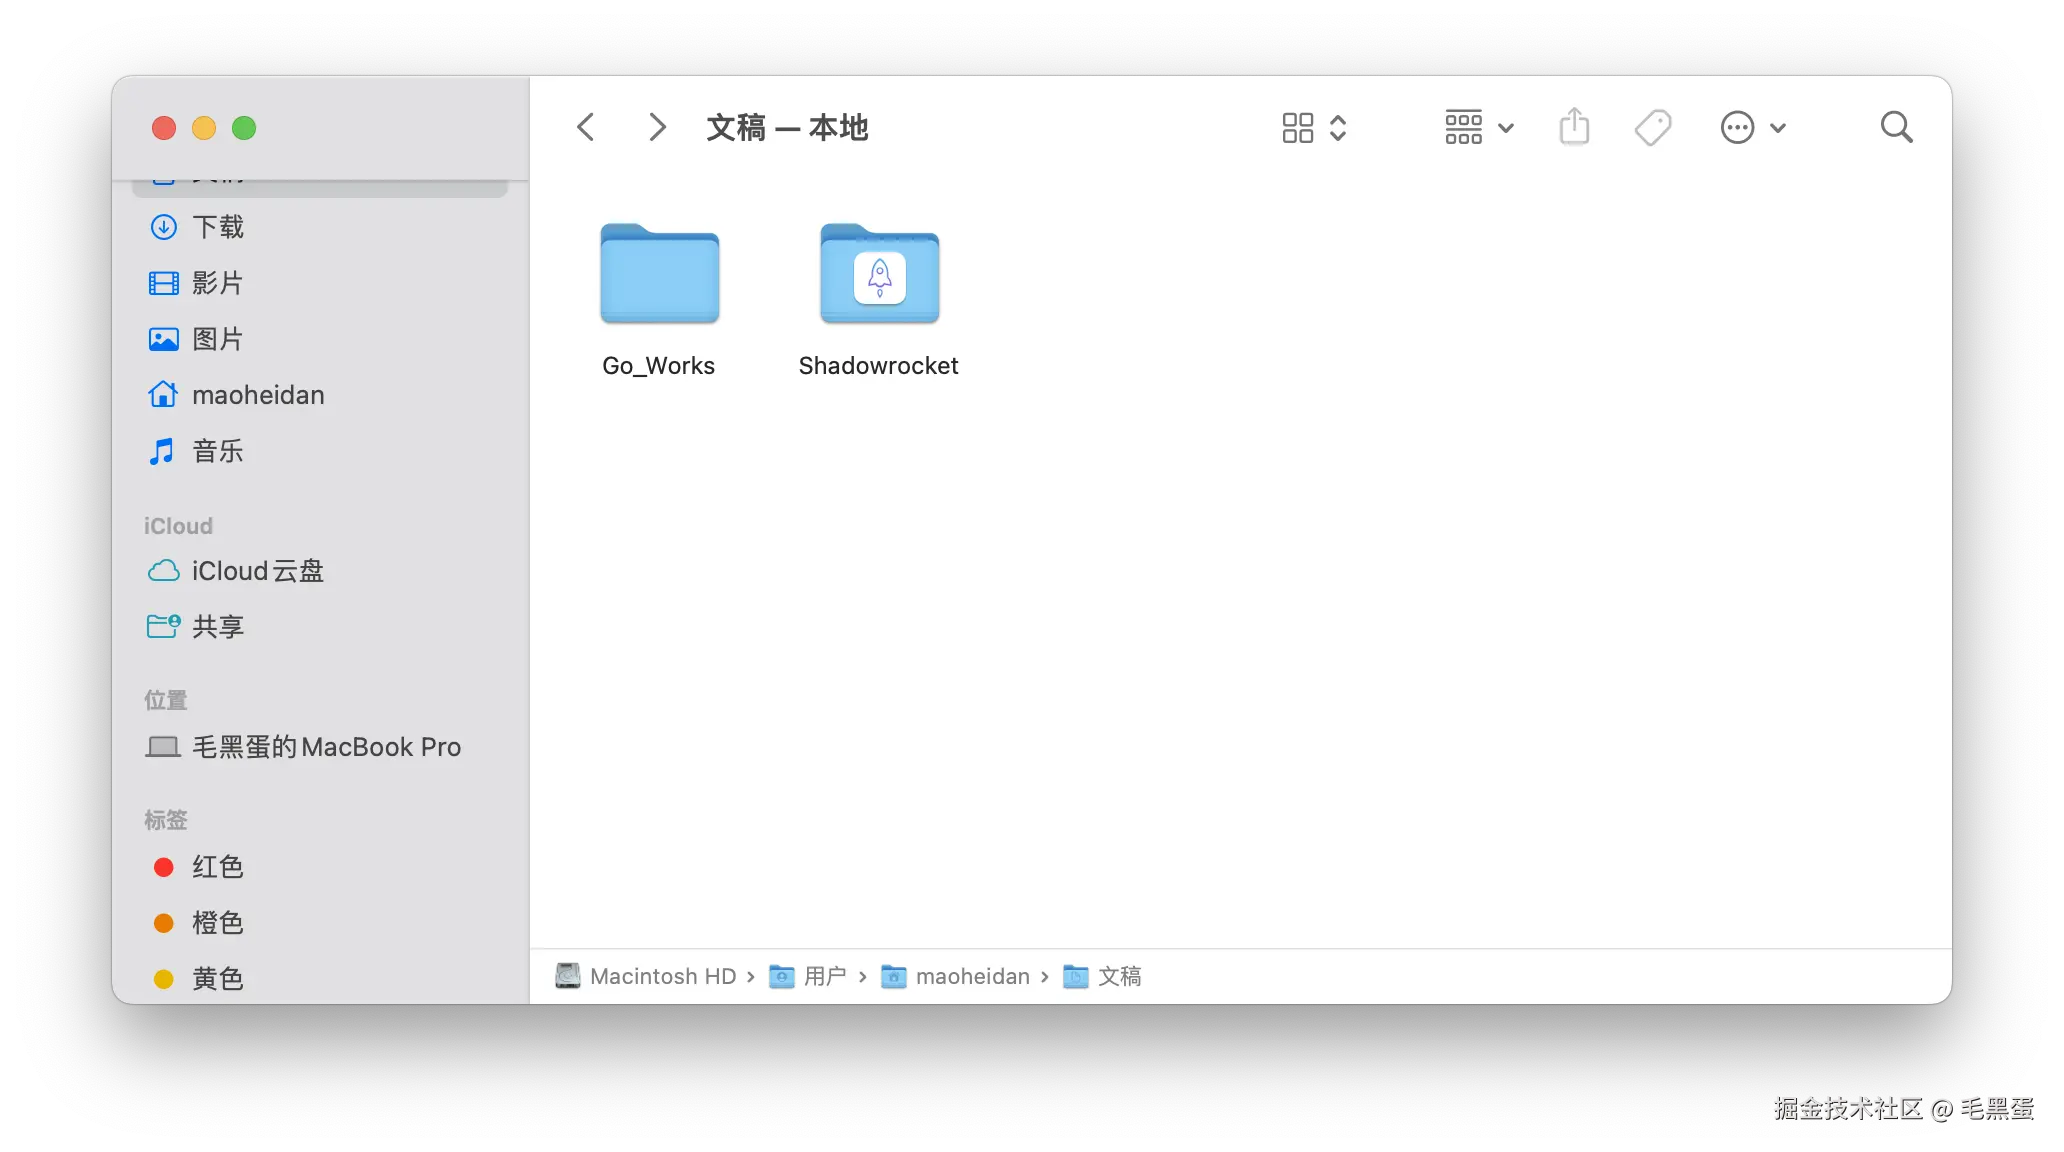Screen dimensions: 2064x1152
Task: Click the Share icon in the toolbar
Action: 1574,127
